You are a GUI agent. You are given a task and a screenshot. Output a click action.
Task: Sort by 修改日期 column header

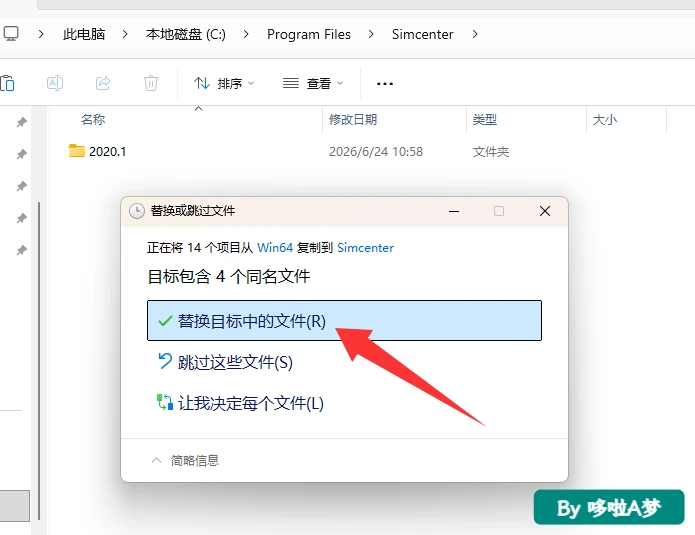tap(353, 119)
